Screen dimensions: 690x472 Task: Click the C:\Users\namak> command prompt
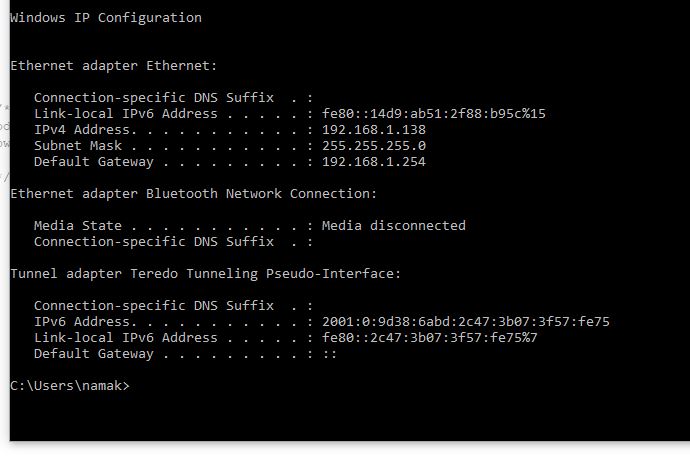[70, 386]
